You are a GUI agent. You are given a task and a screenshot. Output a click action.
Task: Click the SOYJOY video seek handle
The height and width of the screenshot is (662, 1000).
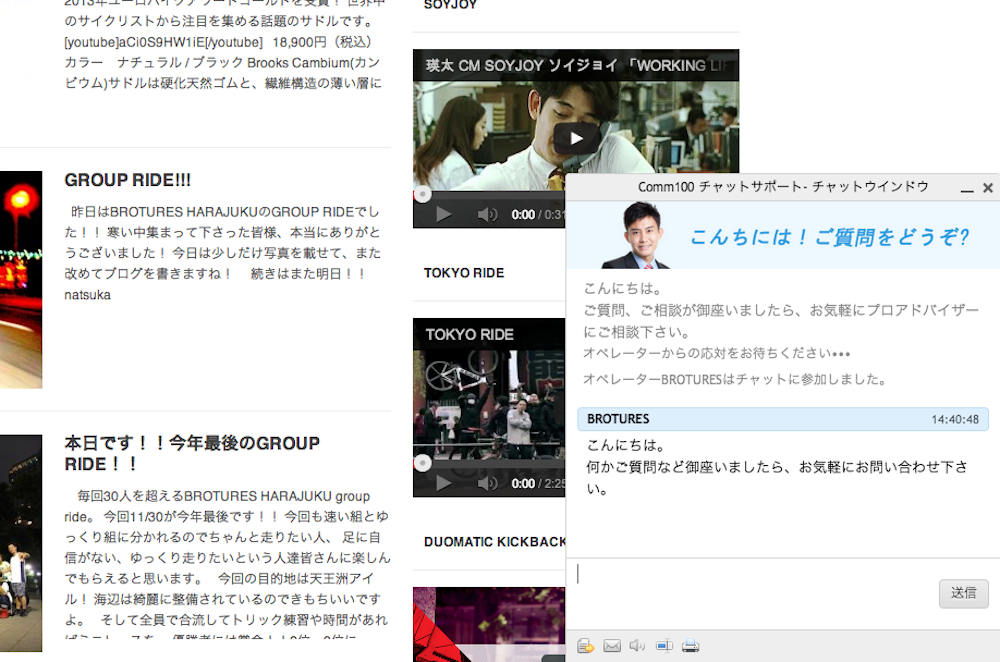pyautogui.click(x=422, y=194)
